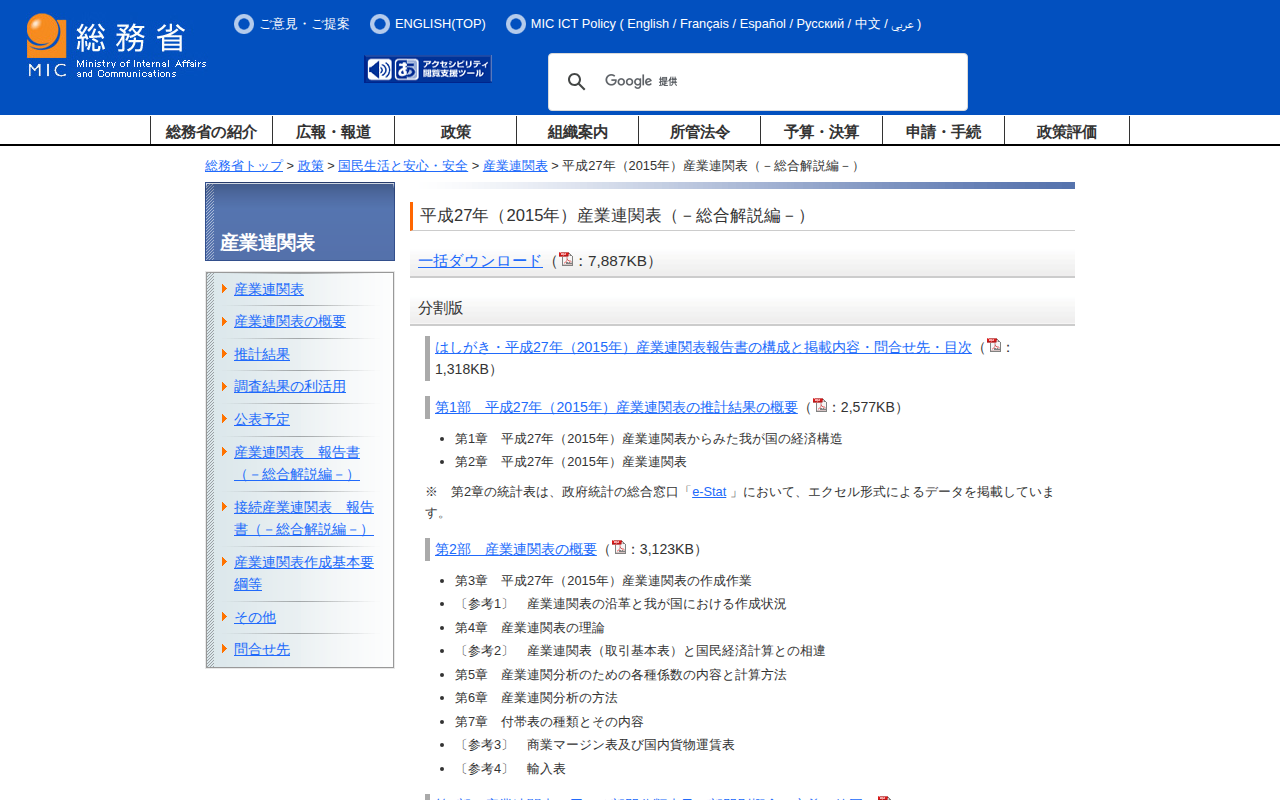Viewport: 1280px width, 800px height.
Task: Click PDF icon beside 第2部 link
Action: point(619,548)
